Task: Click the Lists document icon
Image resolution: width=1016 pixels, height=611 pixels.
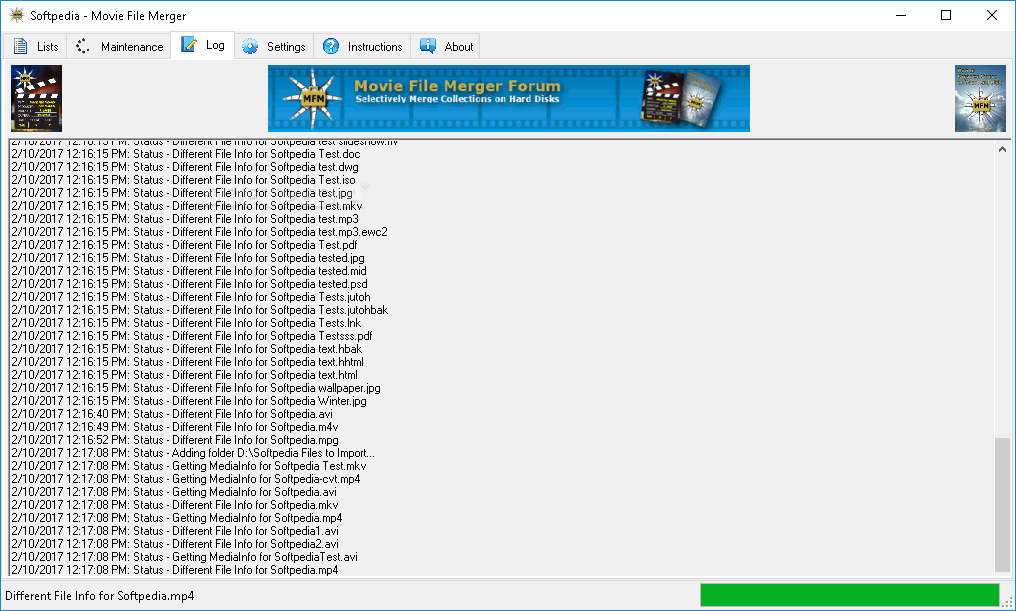Action: click(x=21, y=46)
